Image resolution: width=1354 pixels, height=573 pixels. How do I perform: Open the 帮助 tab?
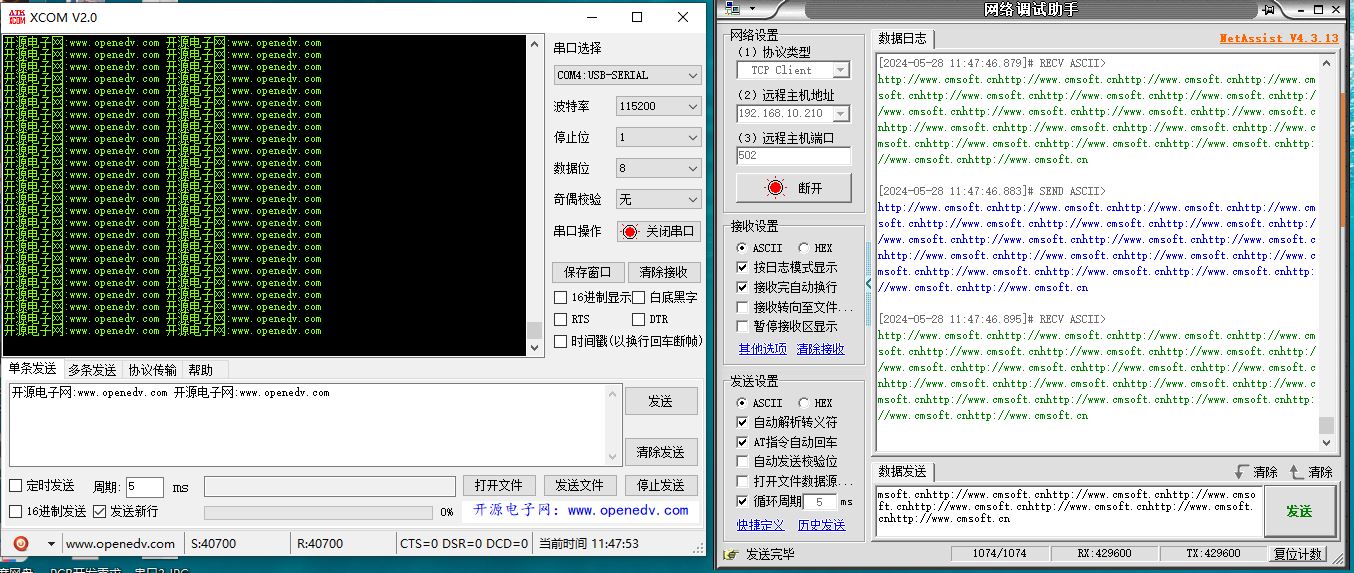coord(201,370)
